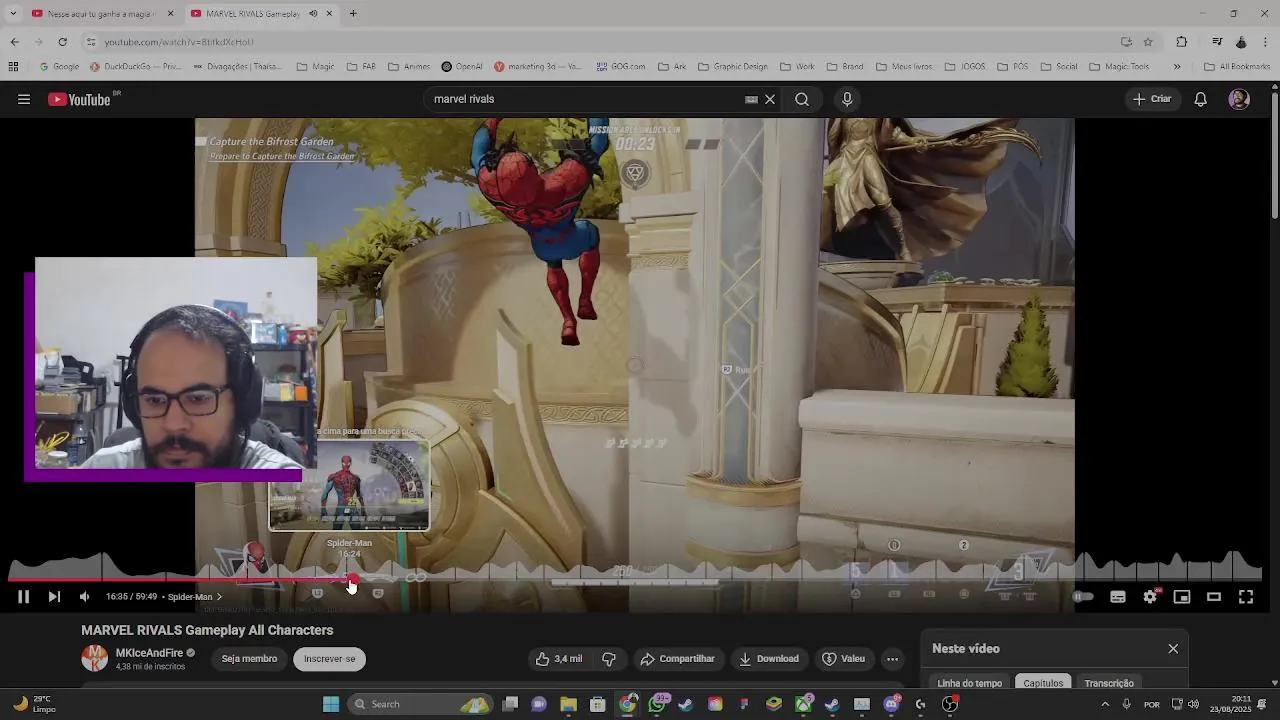Pause the video playback

[23, 597]
